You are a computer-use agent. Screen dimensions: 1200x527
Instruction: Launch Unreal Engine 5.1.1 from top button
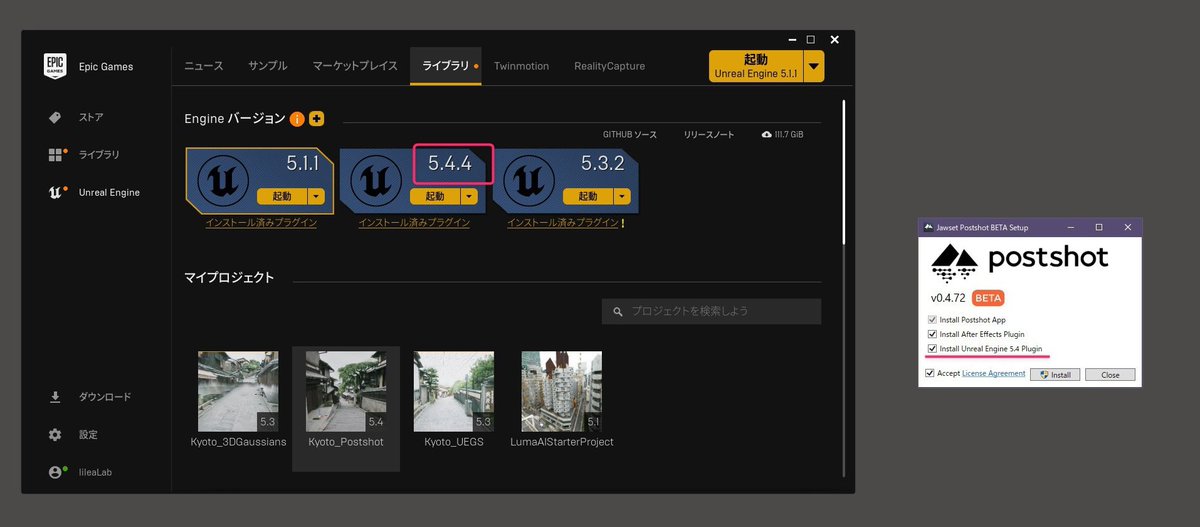756,67
